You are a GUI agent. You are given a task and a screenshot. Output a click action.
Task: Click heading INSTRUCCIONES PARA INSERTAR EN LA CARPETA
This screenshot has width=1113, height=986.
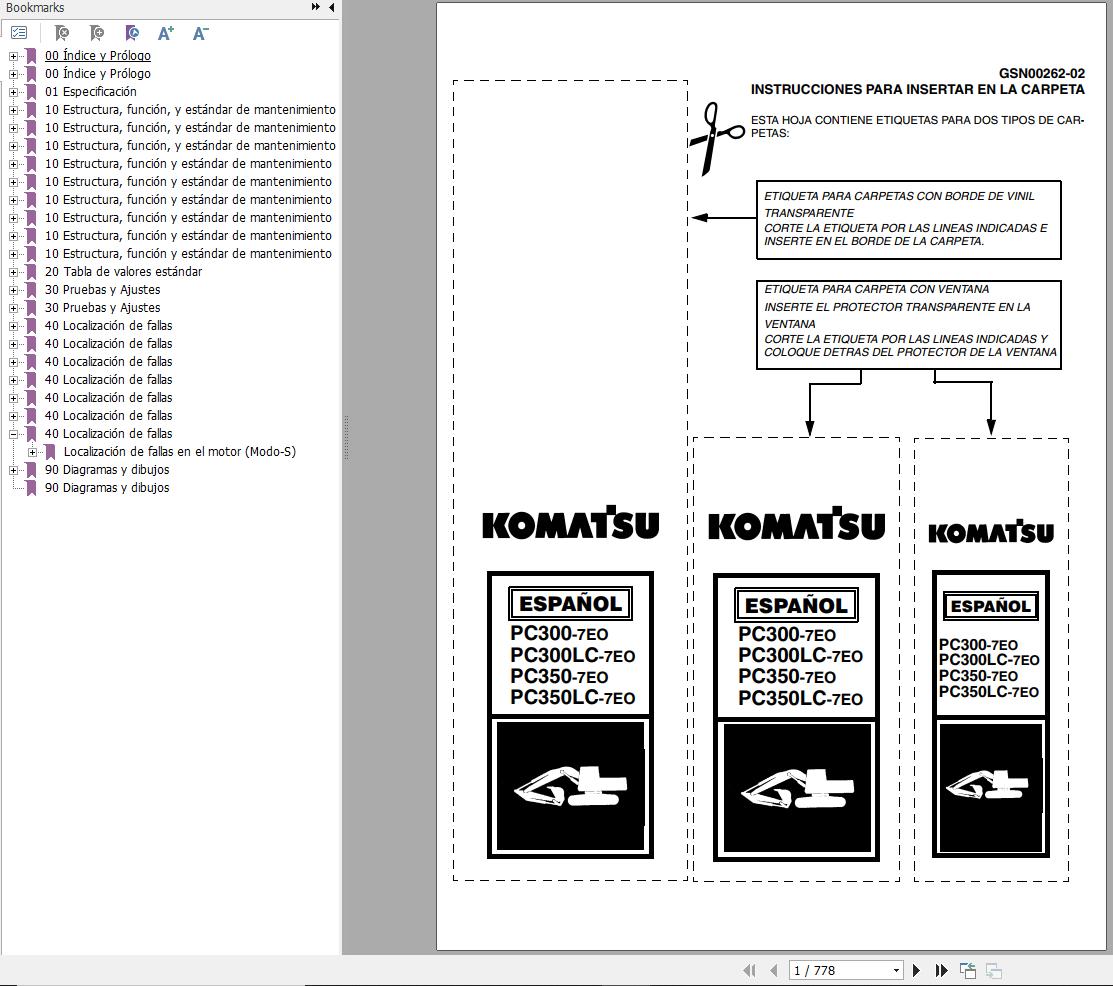918,89
